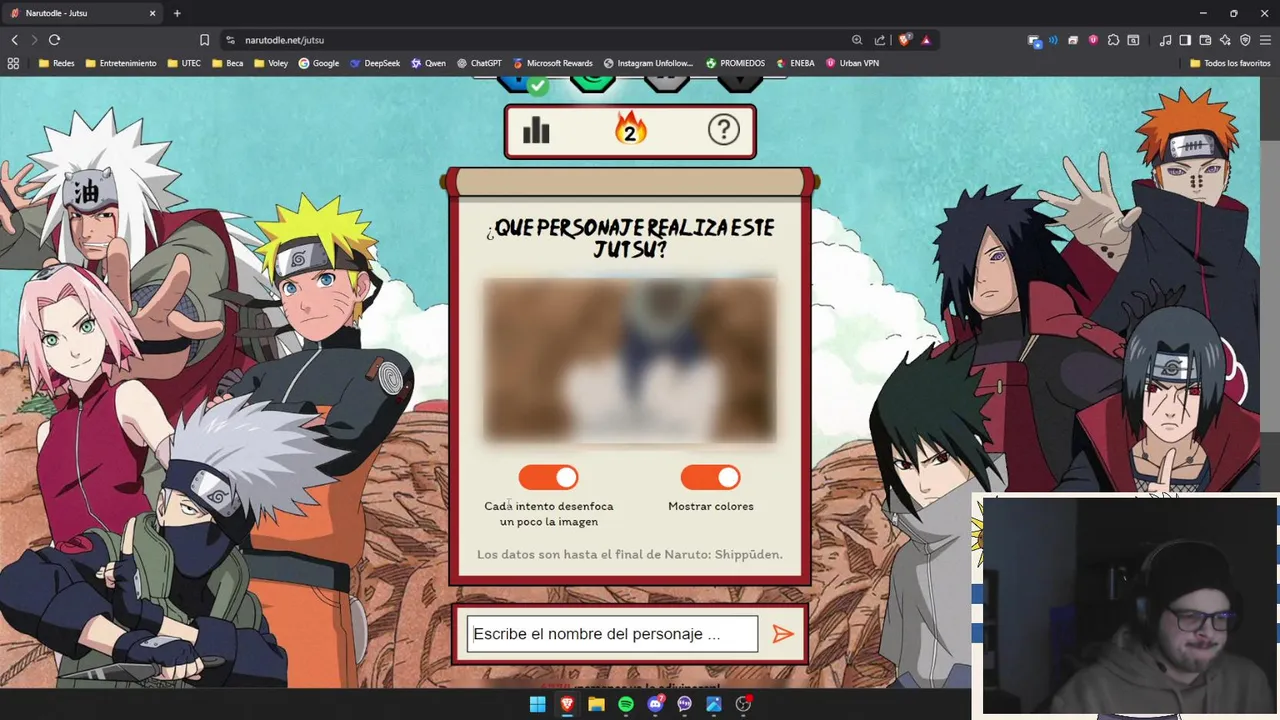
Task: Open the pink U shield extension
Action: point(1093,40)
